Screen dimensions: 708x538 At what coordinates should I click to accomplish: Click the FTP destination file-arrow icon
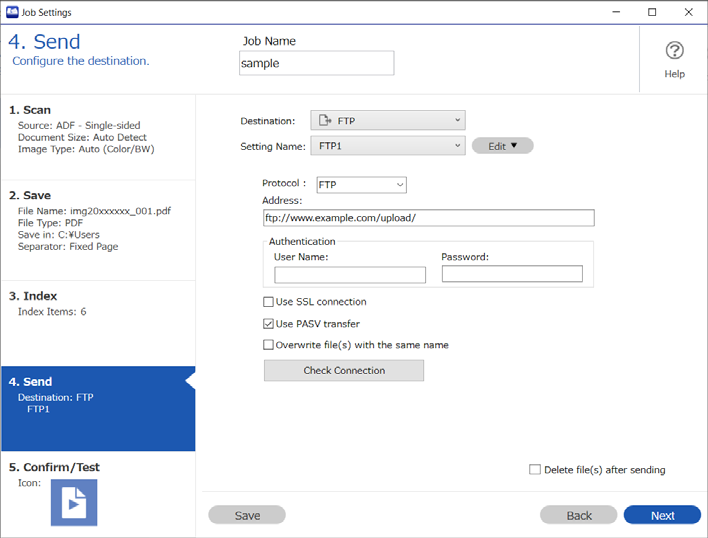pos(325,121)
